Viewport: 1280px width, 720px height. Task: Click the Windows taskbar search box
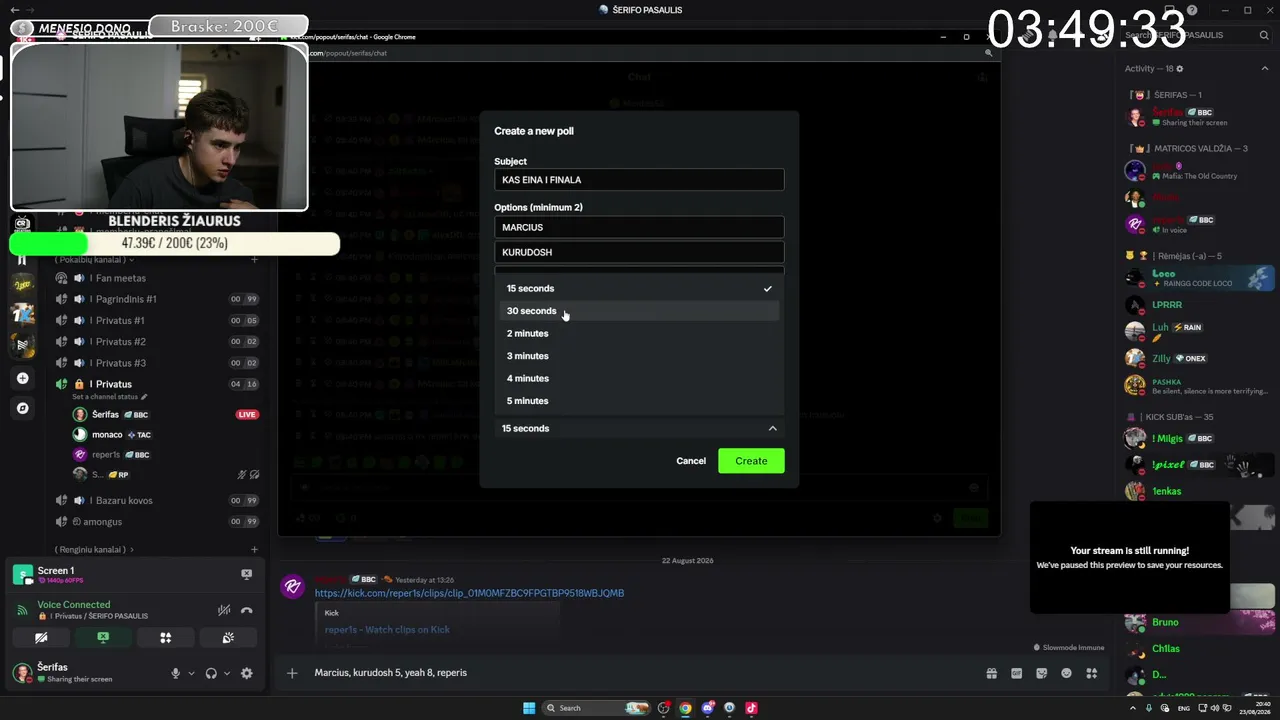(x=597, y=708)
